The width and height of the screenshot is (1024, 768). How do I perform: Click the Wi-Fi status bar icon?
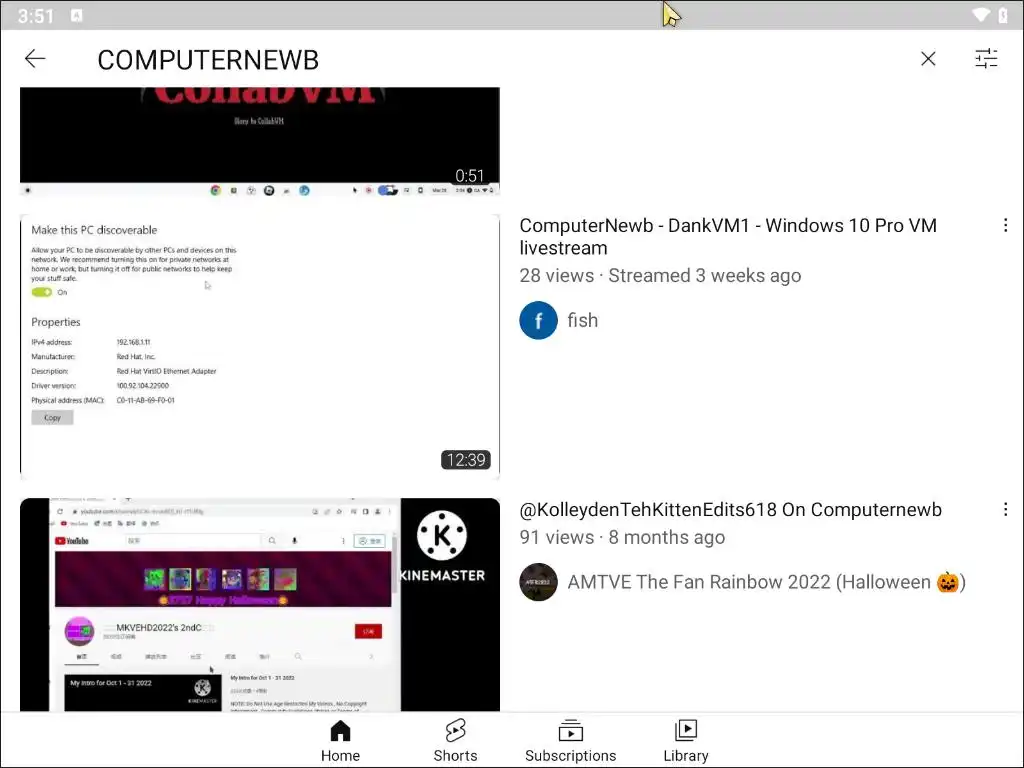pyautogui.click(x=980, y=14)
